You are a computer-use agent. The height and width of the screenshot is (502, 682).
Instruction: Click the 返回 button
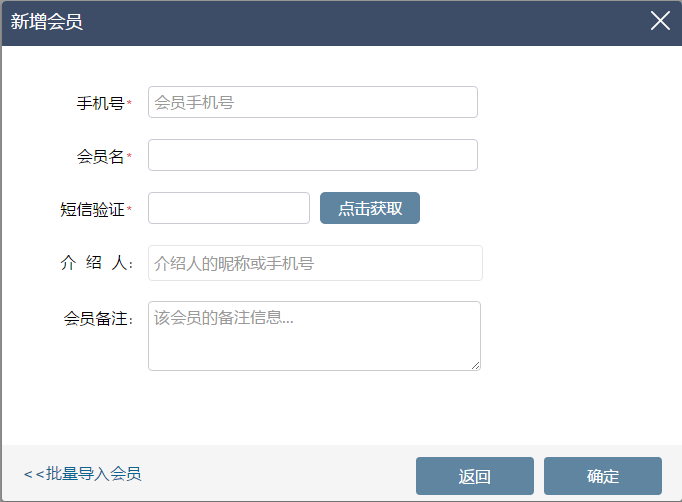click(x=475, y=476)
